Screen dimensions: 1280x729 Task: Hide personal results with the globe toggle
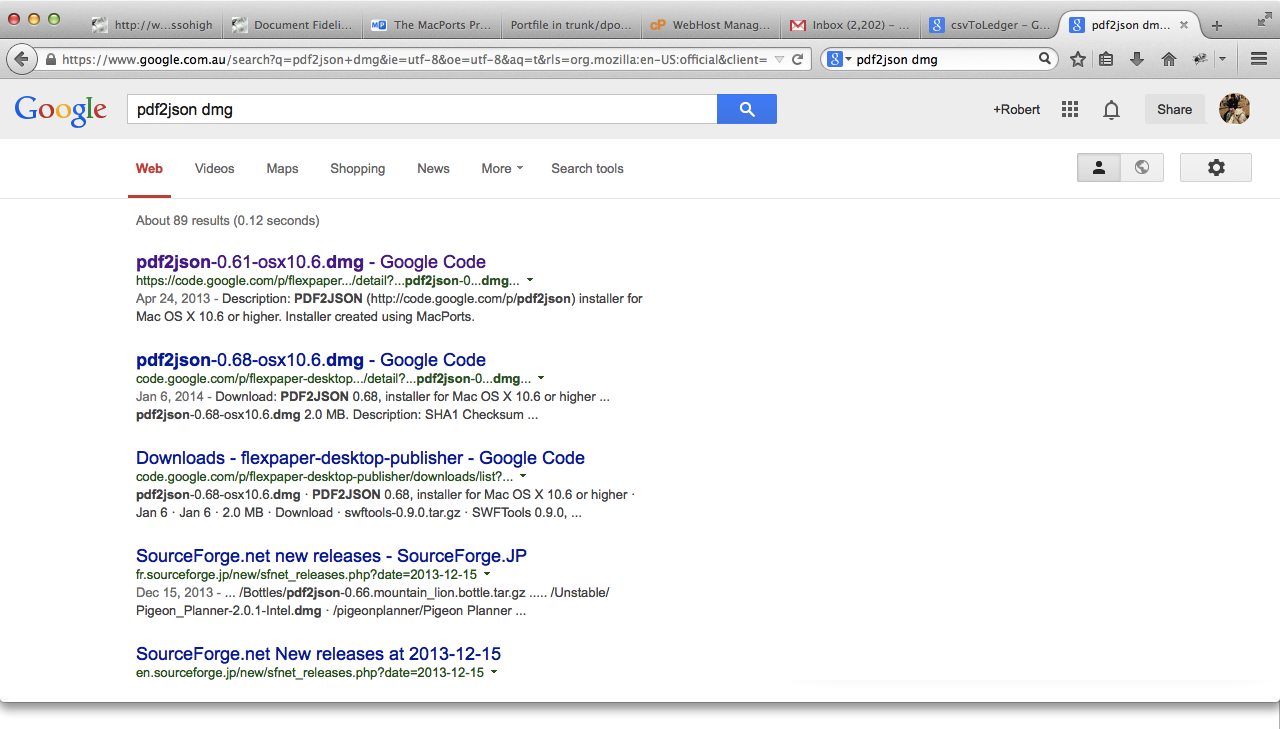click(1142, 168)
